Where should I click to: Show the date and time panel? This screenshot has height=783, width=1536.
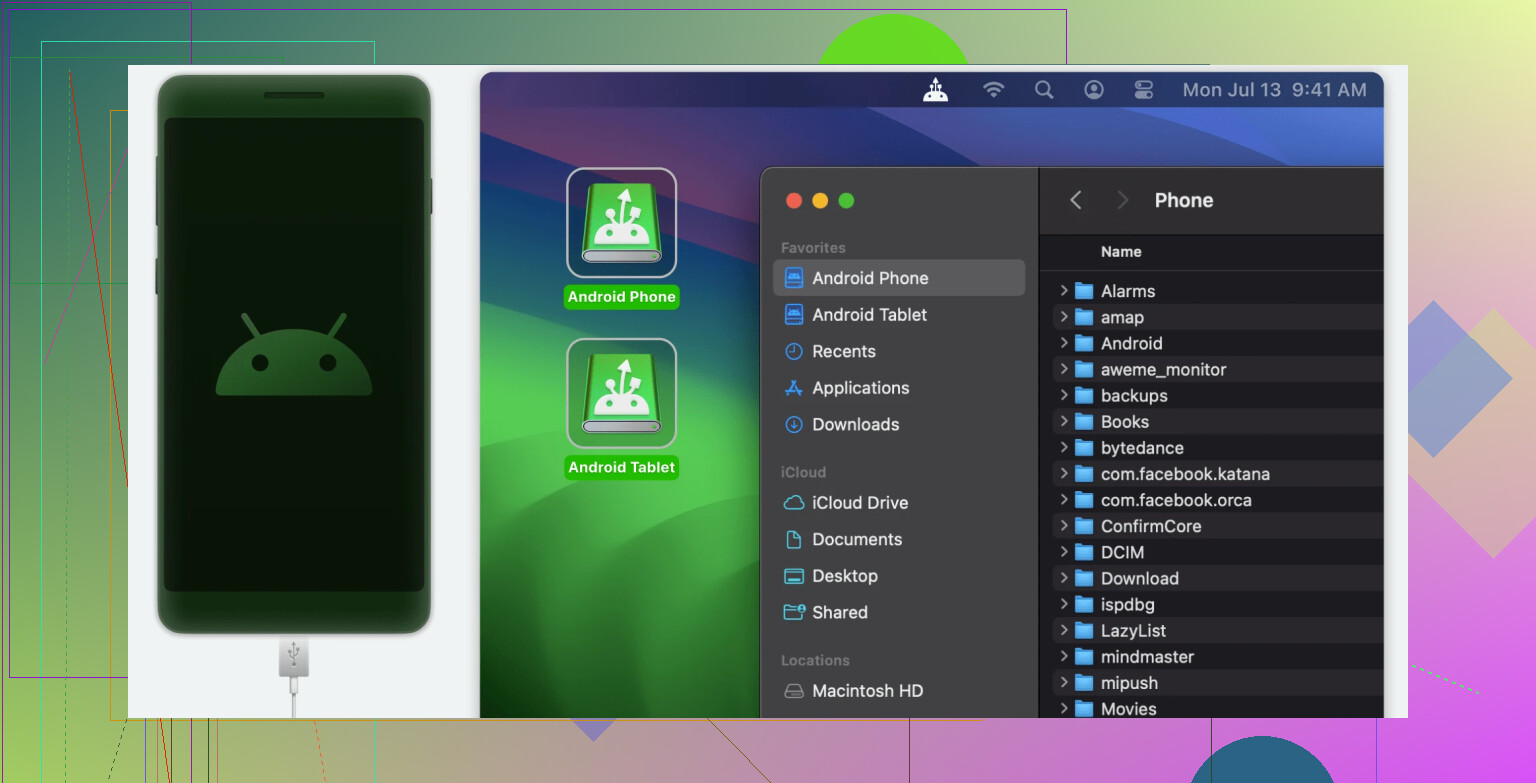click(x=1274, y=90)
